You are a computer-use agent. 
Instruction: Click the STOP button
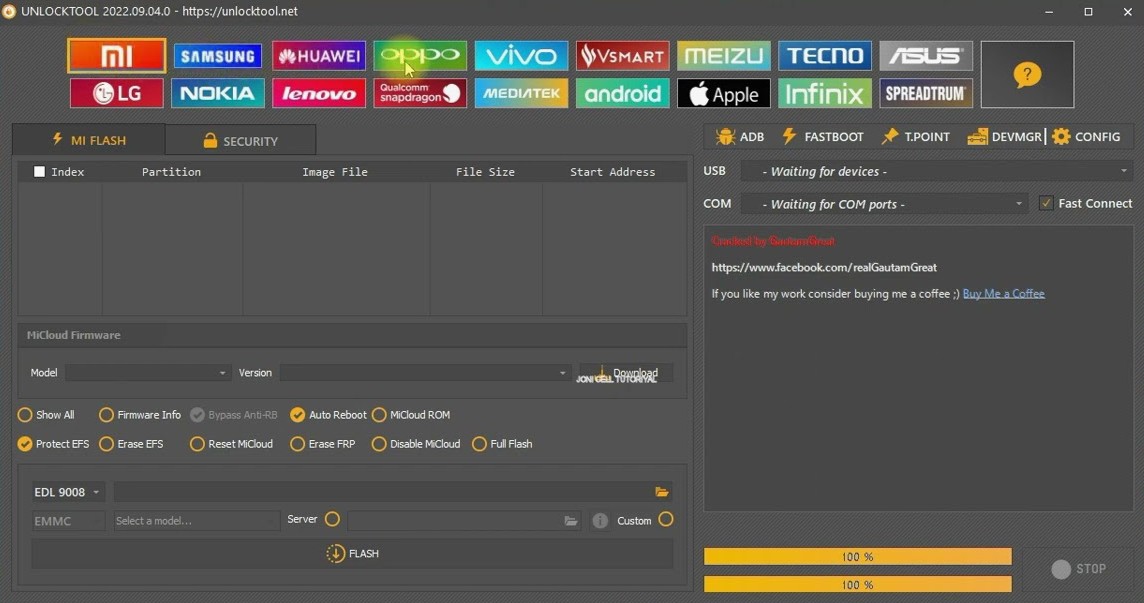click(1079, 569)
